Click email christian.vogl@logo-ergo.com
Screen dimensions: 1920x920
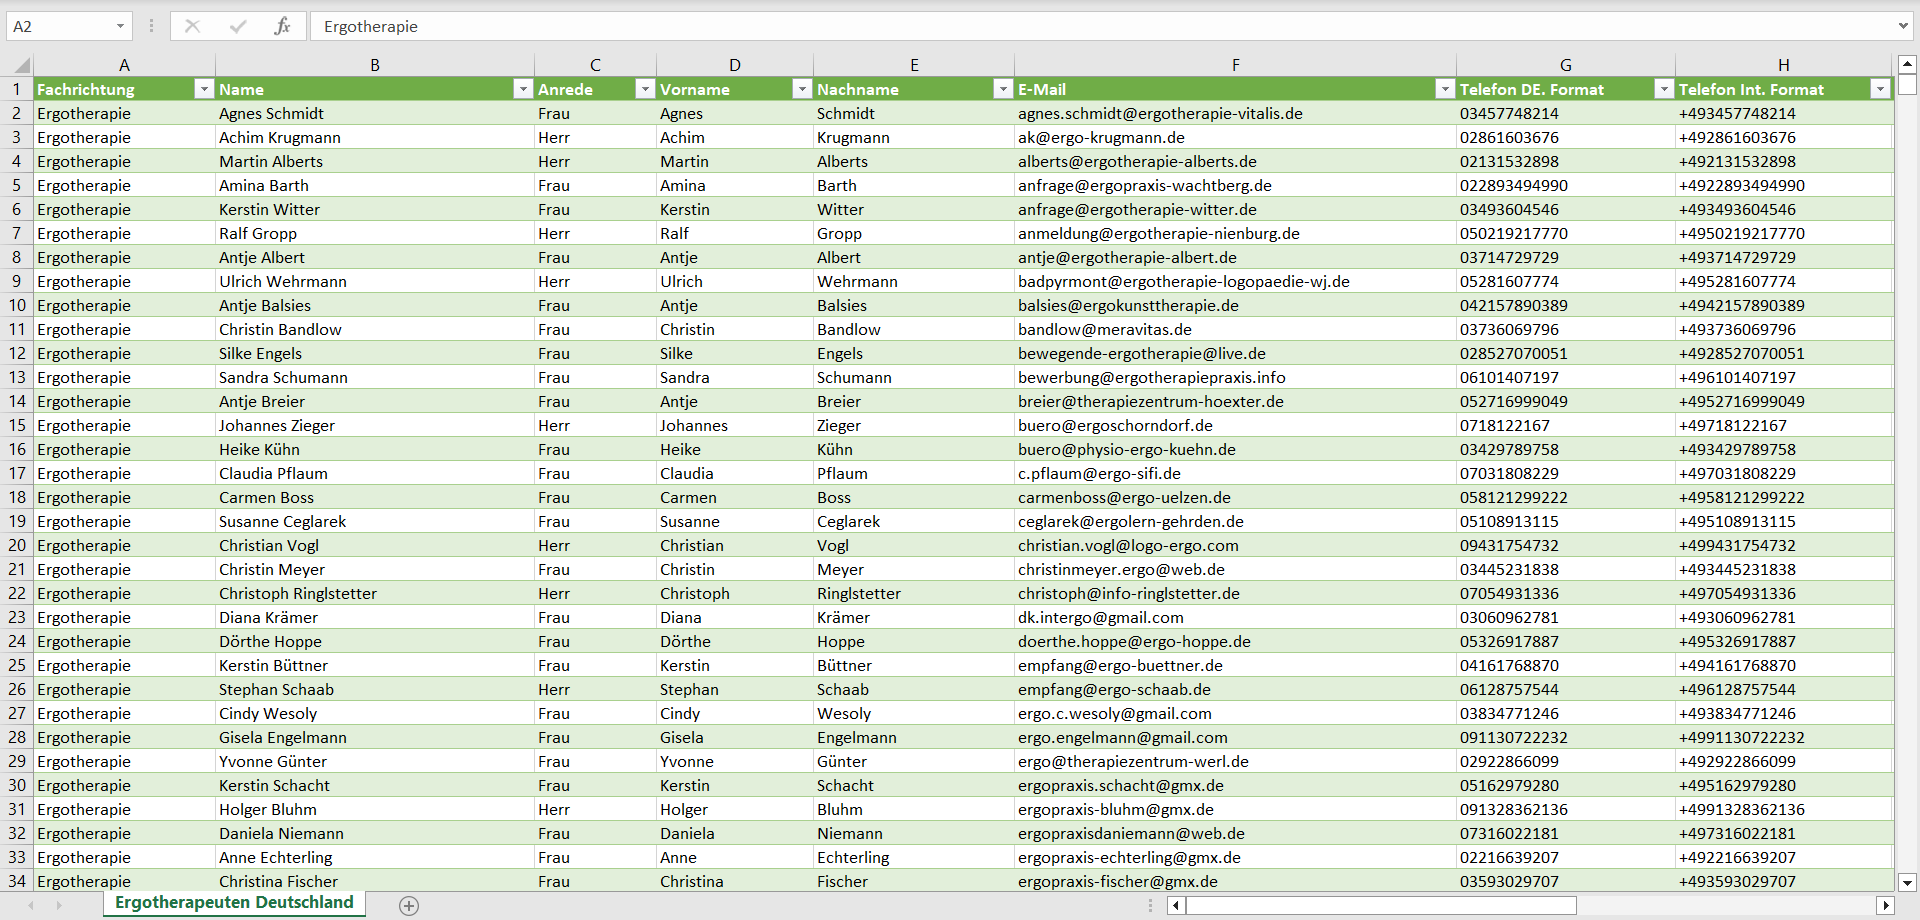tap(1236, 545)
